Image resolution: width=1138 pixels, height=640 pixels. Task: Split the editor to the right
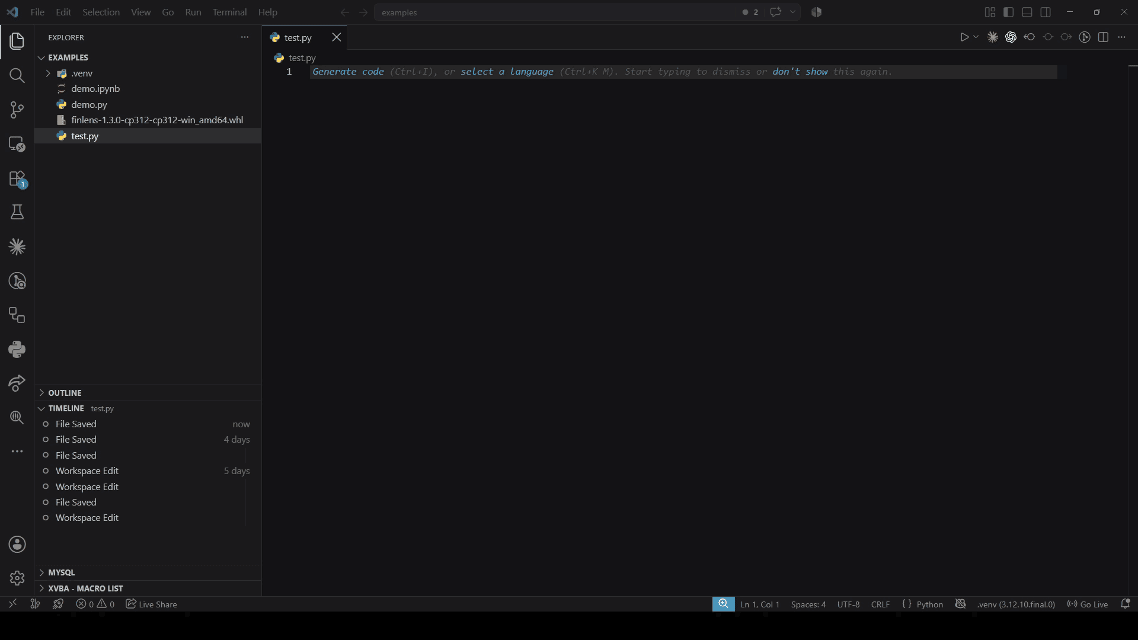click(x=1103, y=37)
